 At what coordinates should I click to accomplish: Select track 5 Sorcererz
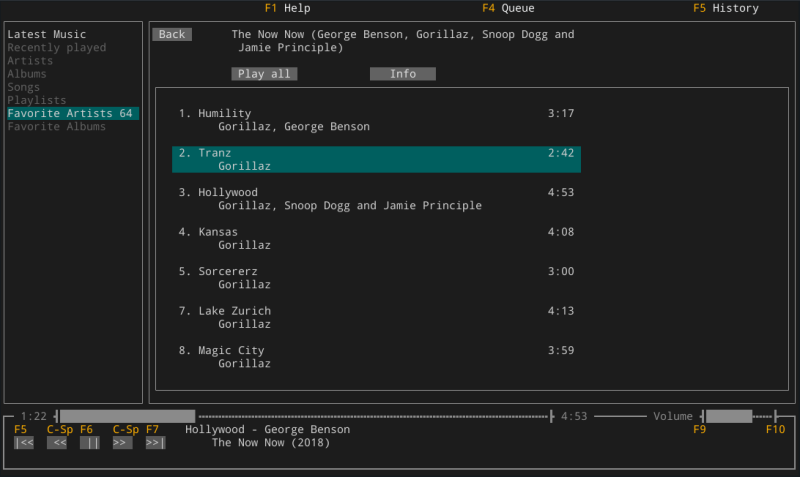(377, 278)
